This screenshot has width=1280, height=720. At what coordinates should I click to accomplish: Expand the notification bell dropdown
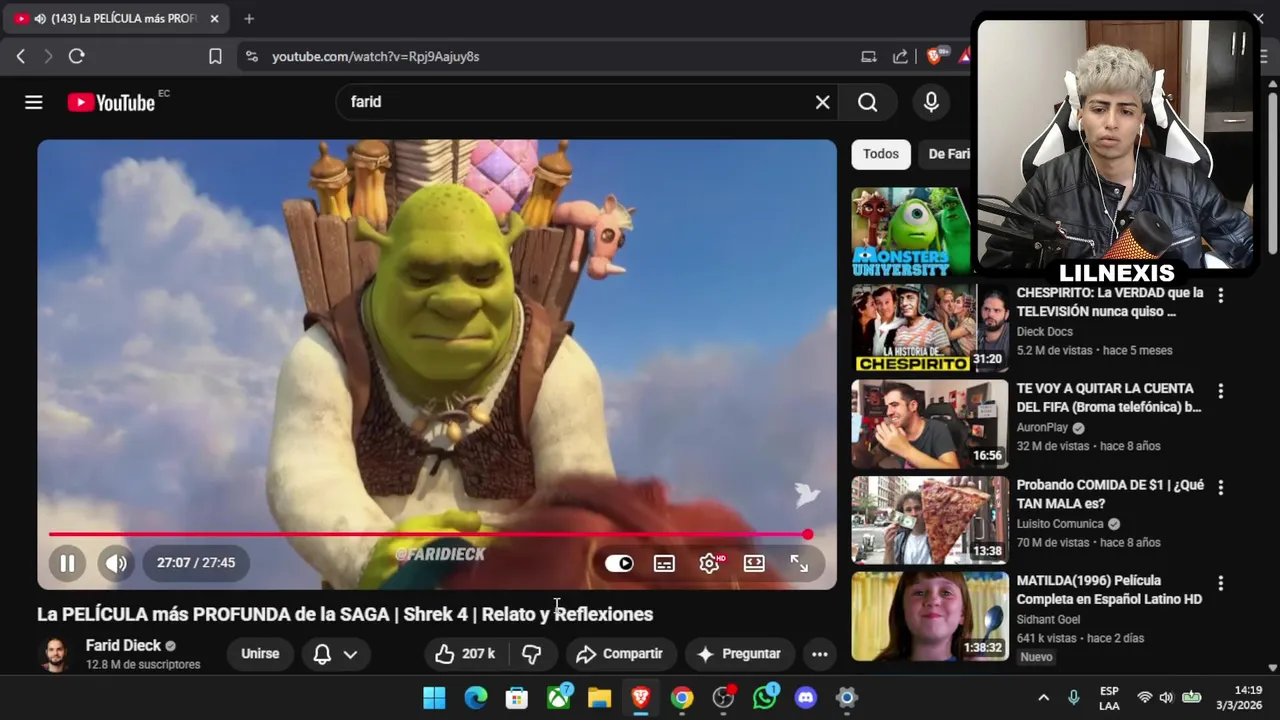(x=335, y=654)
